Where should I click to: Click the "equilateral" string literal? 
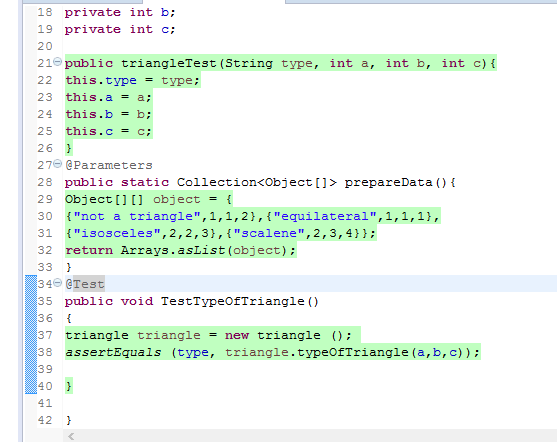click(325, 216)
